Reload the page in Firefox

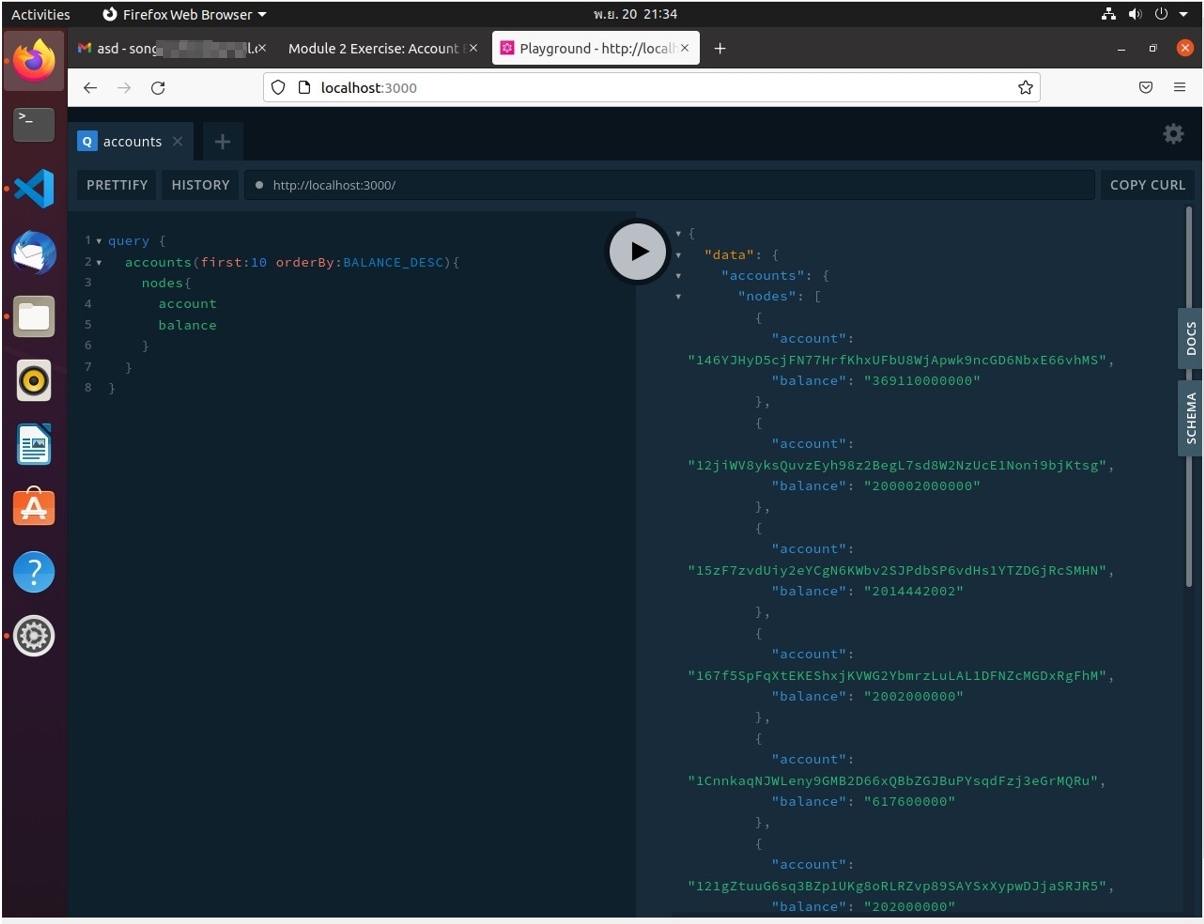(x=157, y=87)
